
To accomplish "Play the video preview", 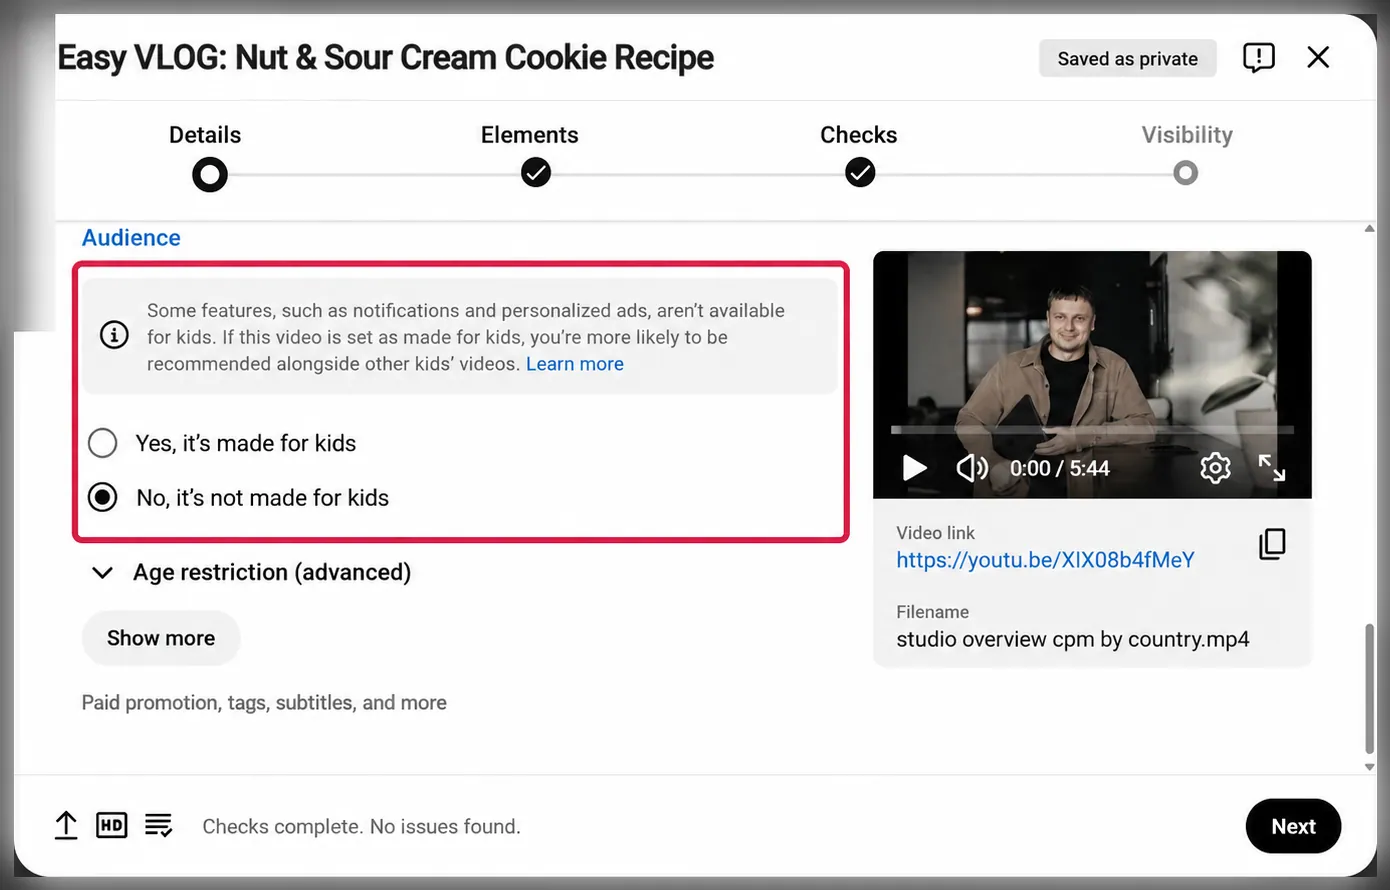I will (914, 468).
